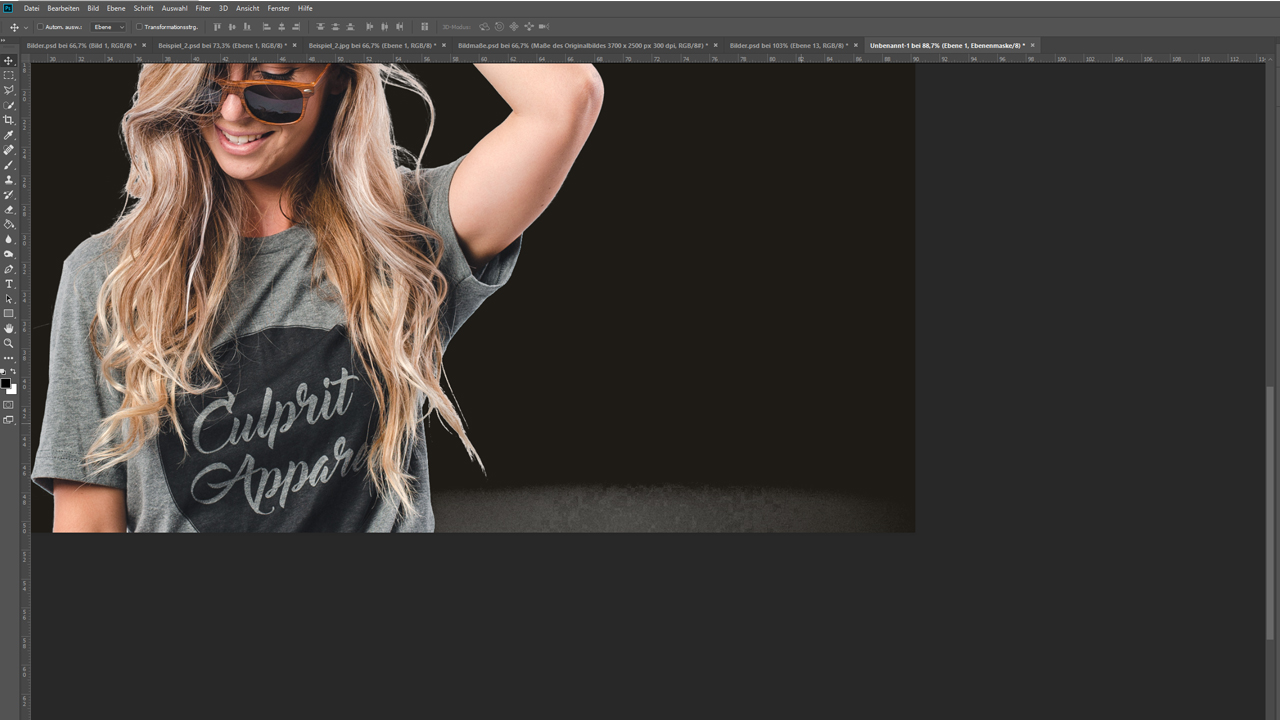Select the Type tool

tap(9, 284)
